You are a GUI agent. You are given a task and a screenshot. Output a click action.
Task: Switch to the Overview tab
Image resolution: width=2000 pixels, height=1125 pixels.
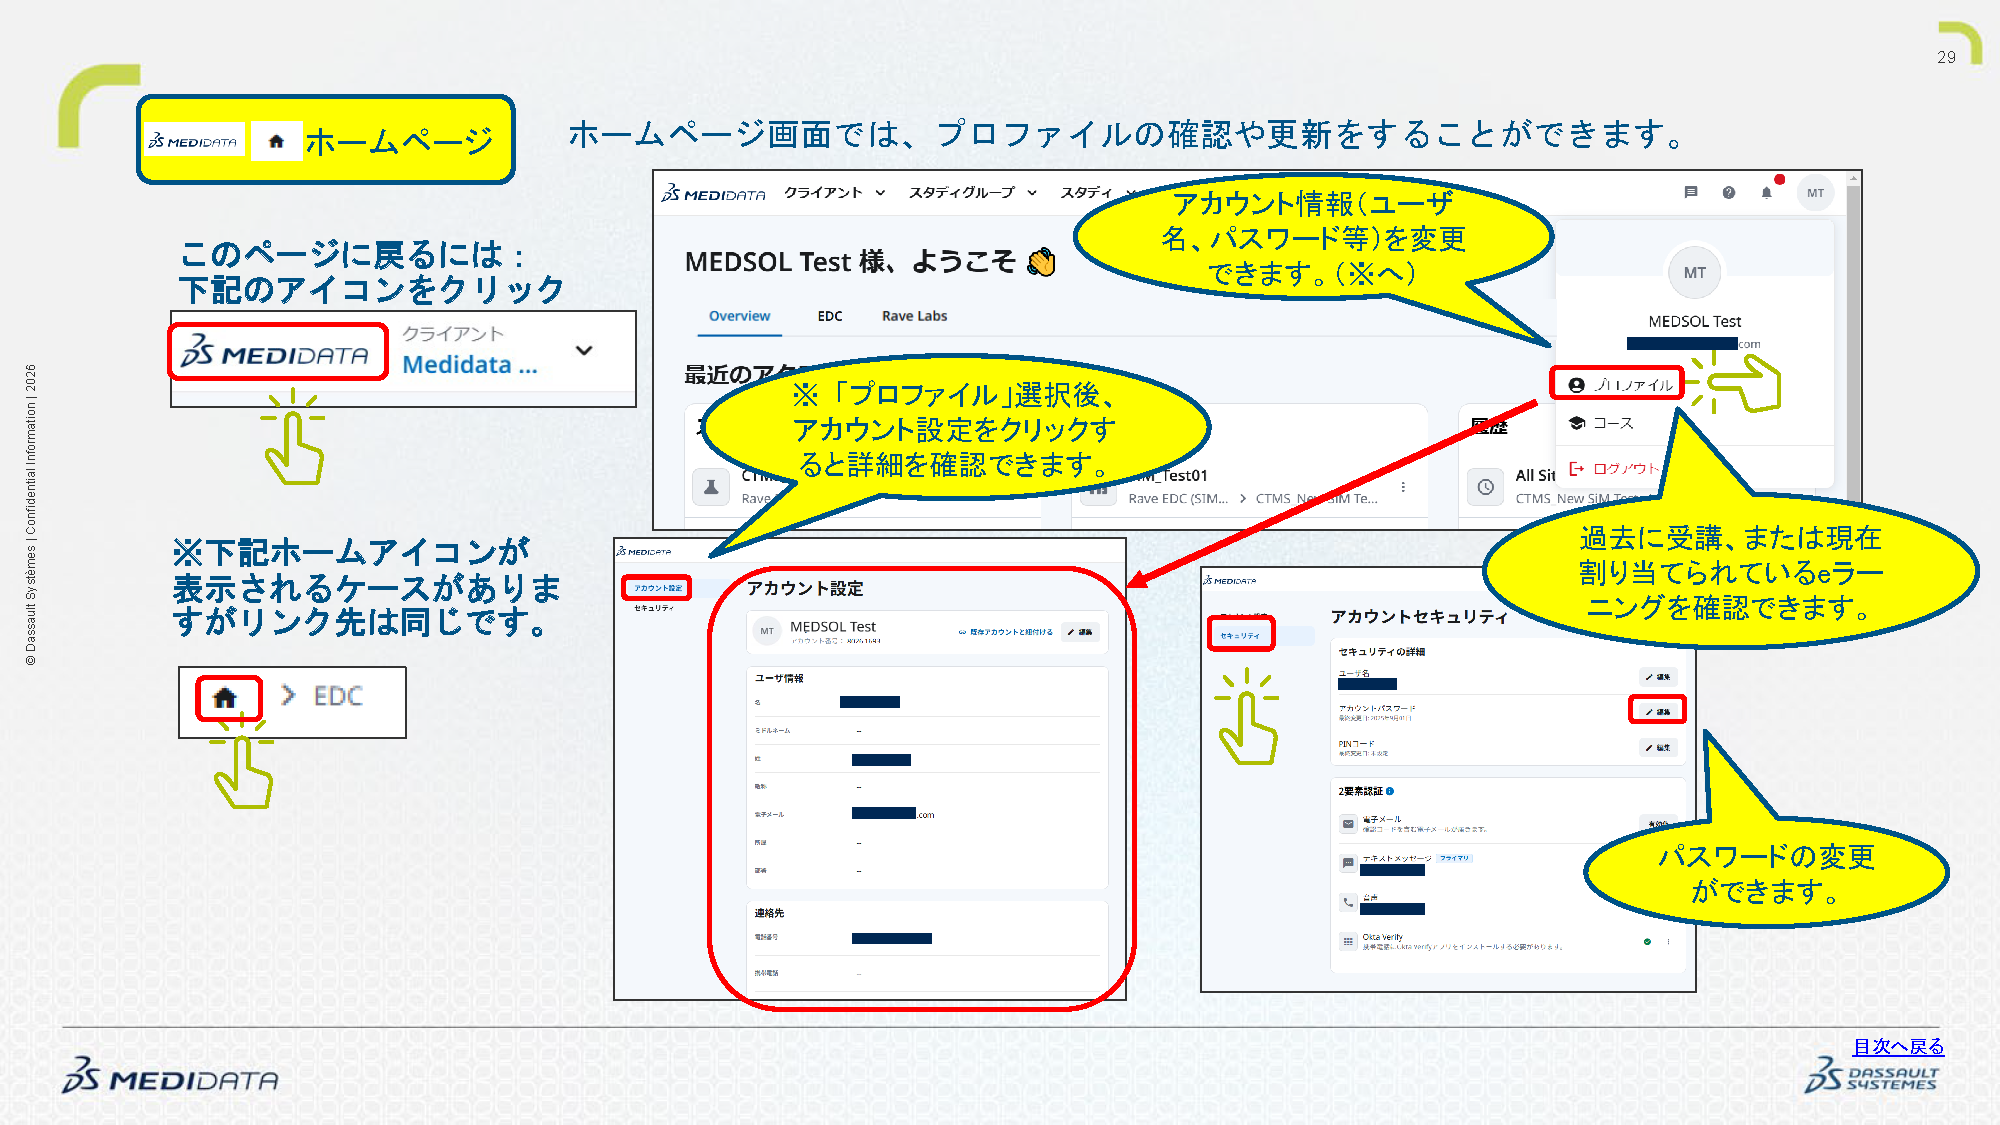[x=739, y=316]
